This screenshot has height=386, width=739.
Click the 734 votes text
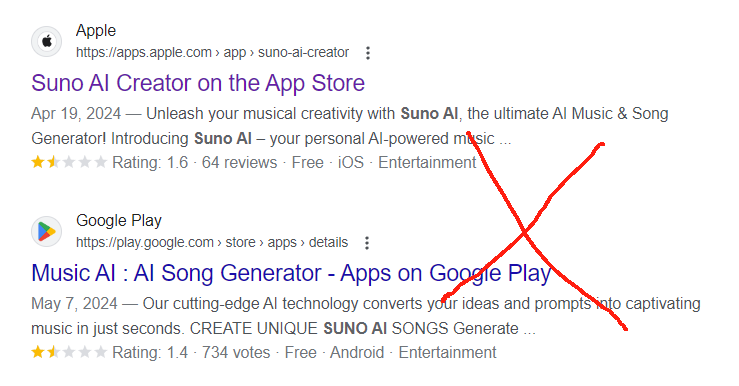236,353
